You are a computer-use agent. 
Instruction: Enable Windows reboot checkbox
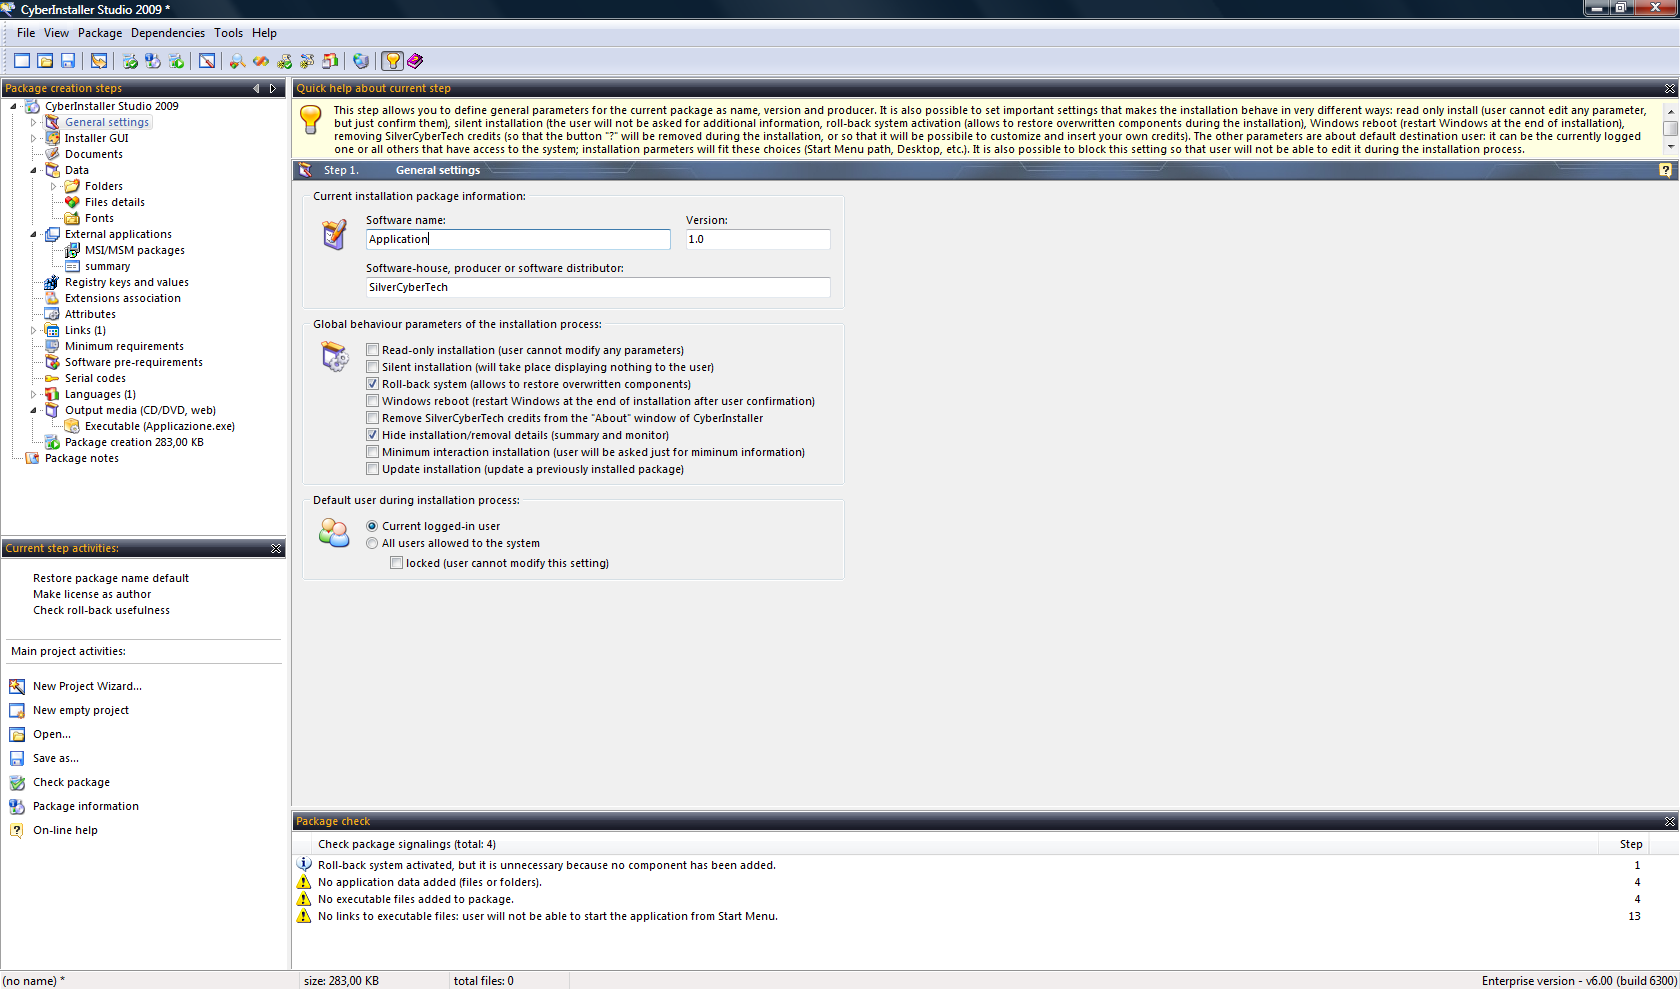pyautogui.click(x=372, y=401)
